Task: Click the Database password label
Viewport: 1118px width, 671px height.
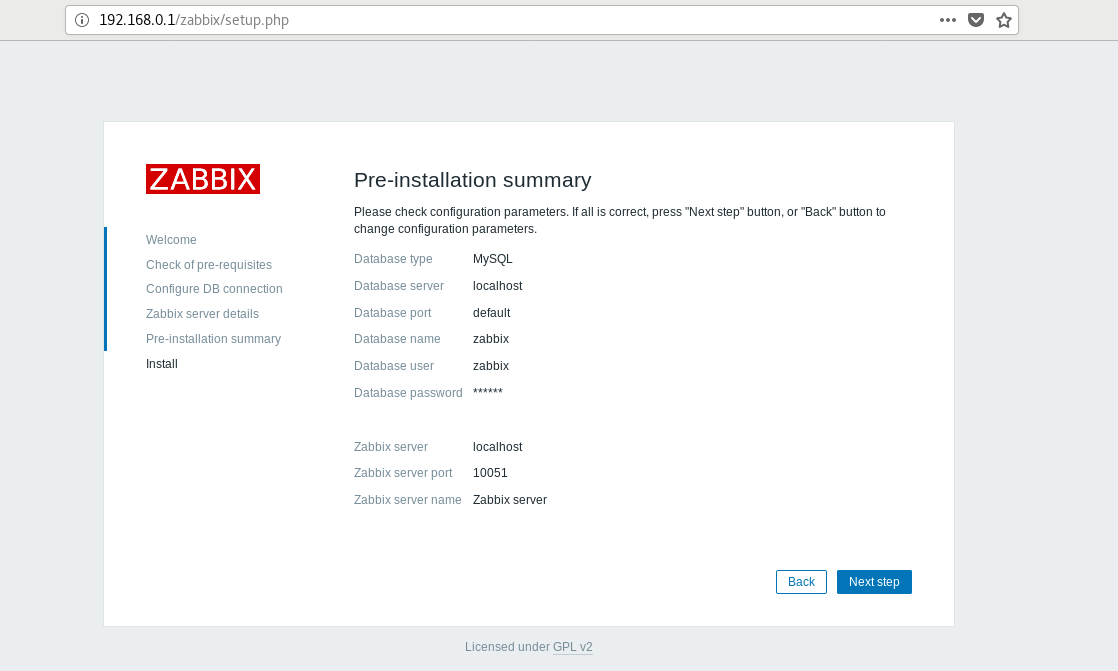Action: pos(408,393)
